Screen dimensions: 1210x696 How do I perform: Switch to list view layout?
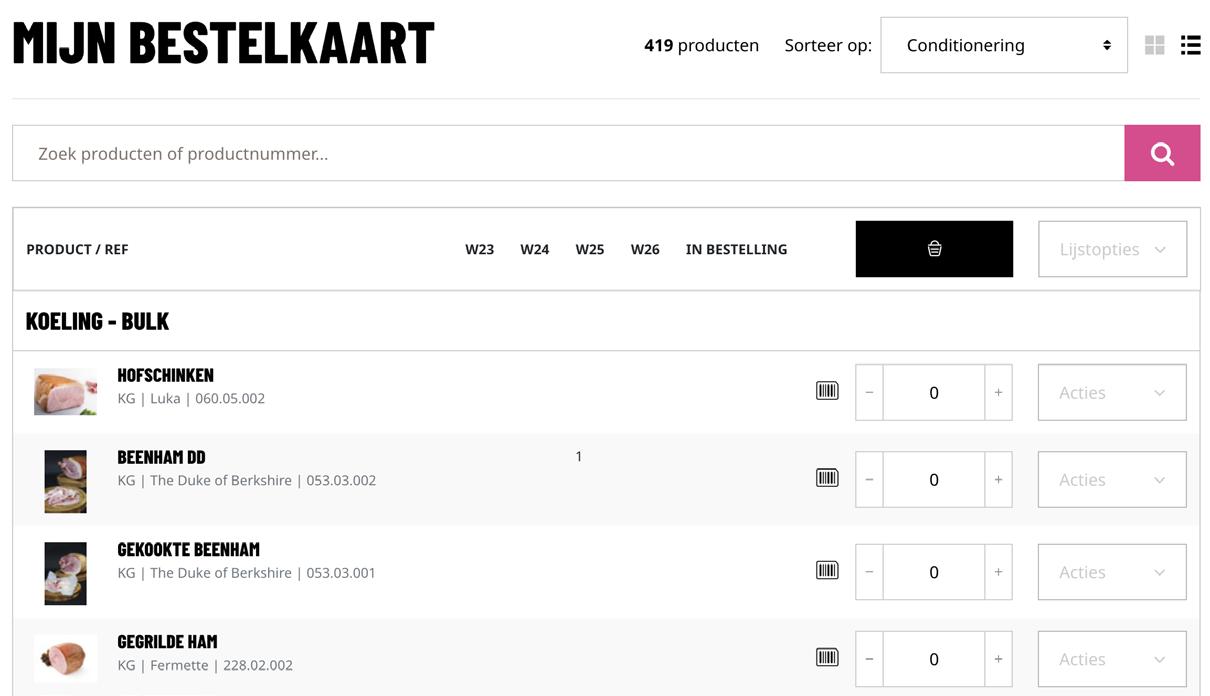coord(1190,45)
